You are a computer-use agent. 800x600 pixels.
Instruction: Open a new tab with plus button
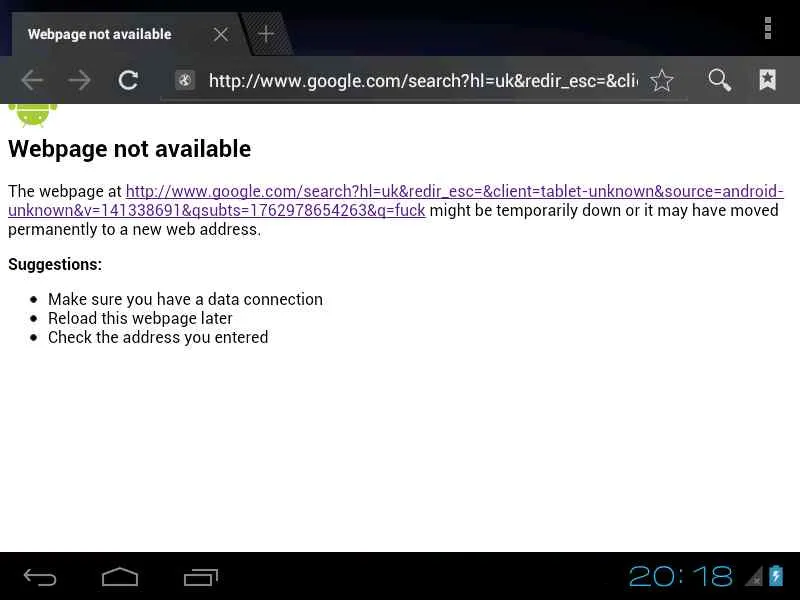pyautogui.click(x=266, y=34)
